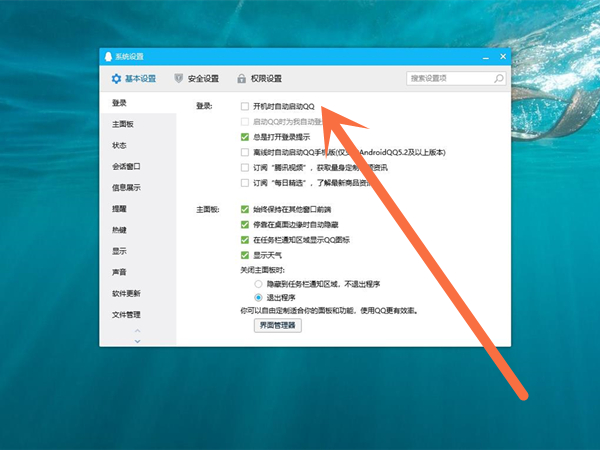
Task: Click the sidebar down chevron
Action: (138, 341)
